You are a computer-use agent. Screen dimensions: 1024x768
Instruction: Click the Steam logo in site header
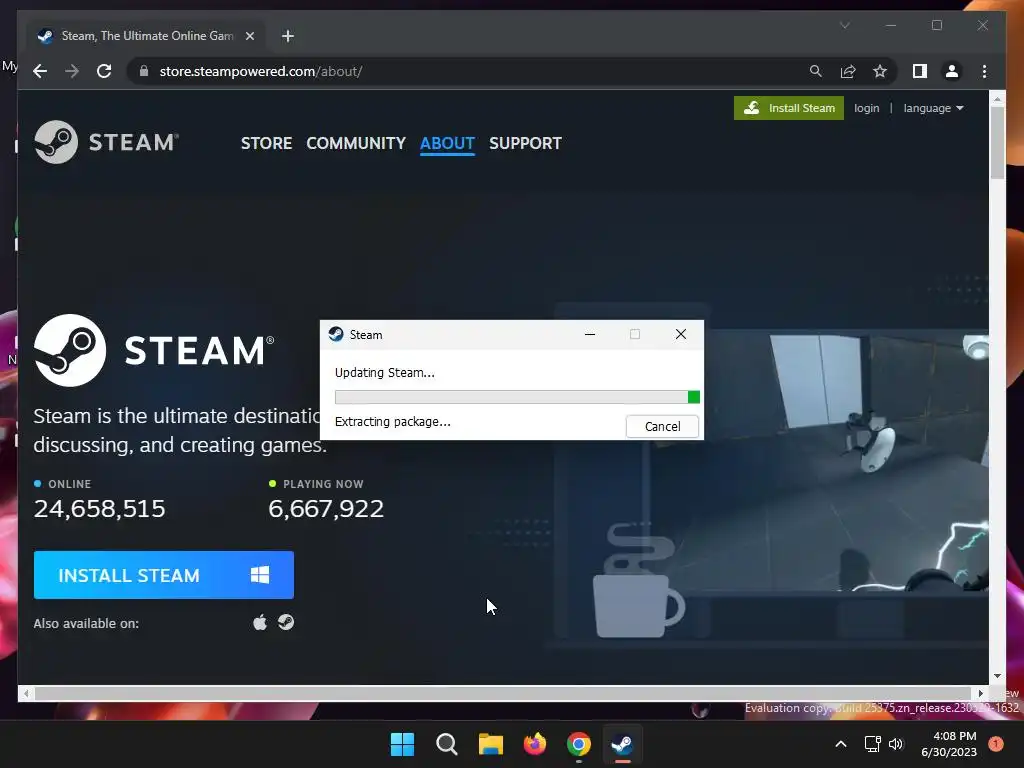[106, 142]
